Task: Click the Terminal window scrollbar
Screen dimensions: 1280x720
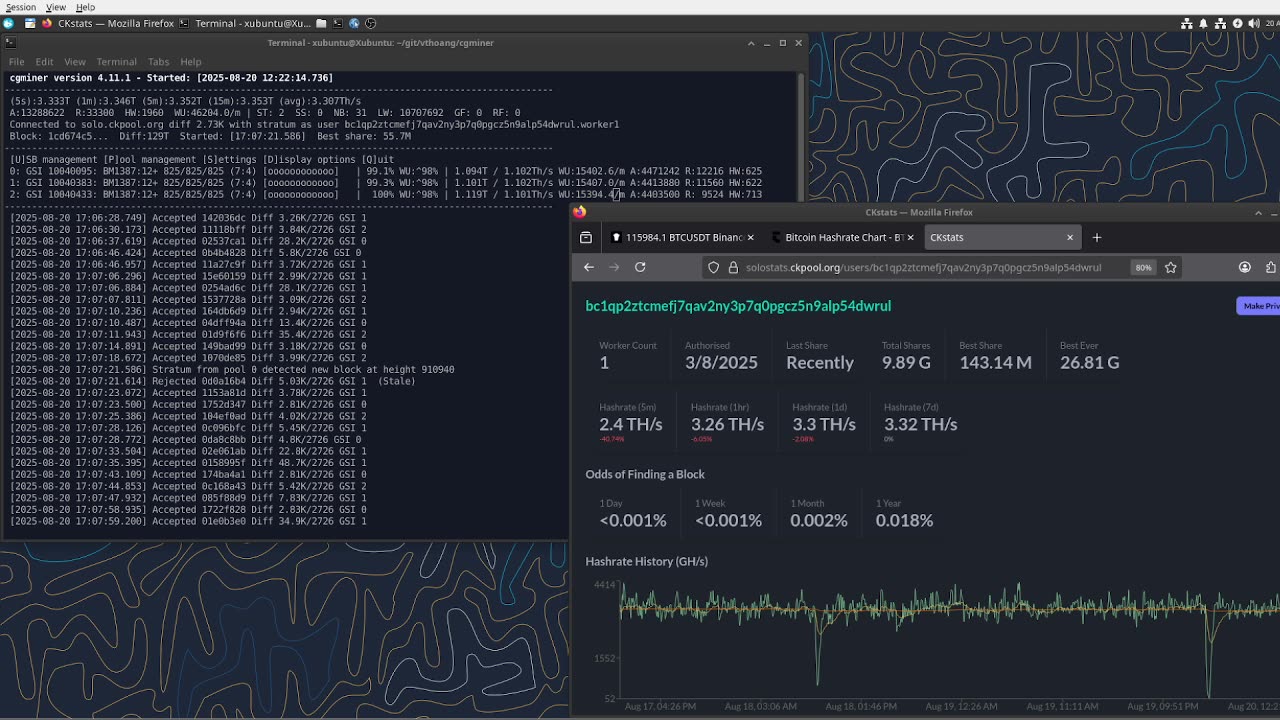Action: 799,136
